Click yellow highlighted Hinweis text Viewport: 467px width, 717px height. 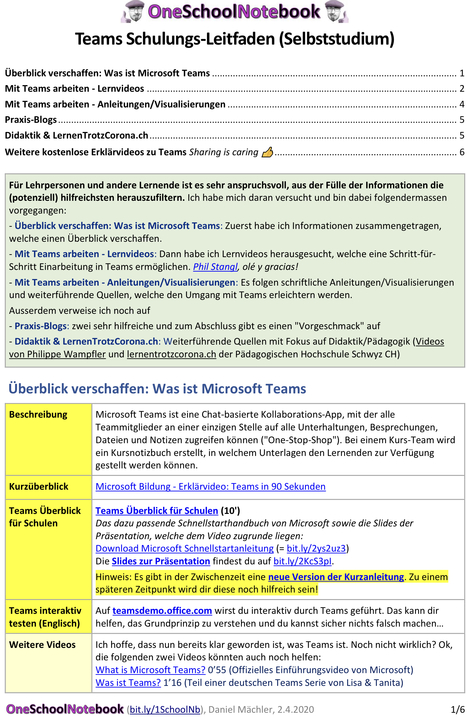click(x=272, y=583)
